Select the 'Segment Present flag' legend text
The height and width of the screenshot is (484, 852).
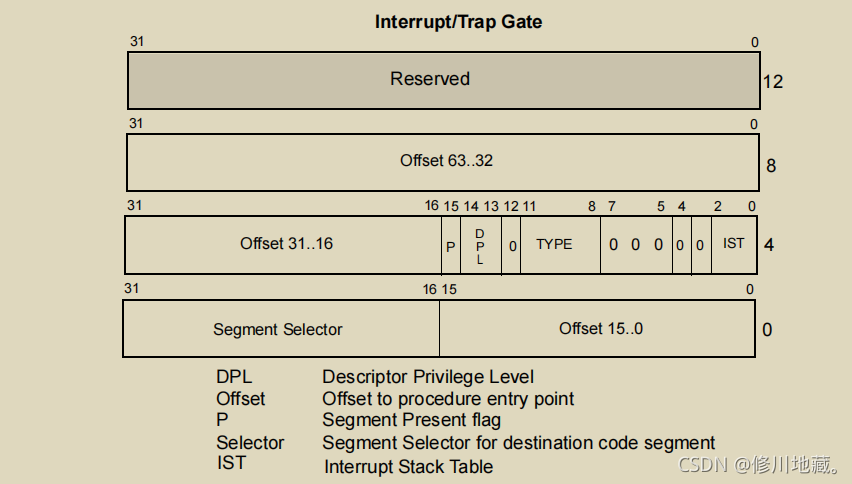point(411,420)
